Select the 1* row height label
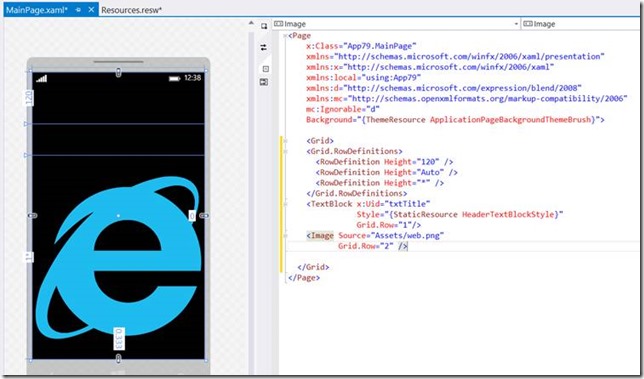The width and height of the screenshot is (644, 379). point(29,257)
